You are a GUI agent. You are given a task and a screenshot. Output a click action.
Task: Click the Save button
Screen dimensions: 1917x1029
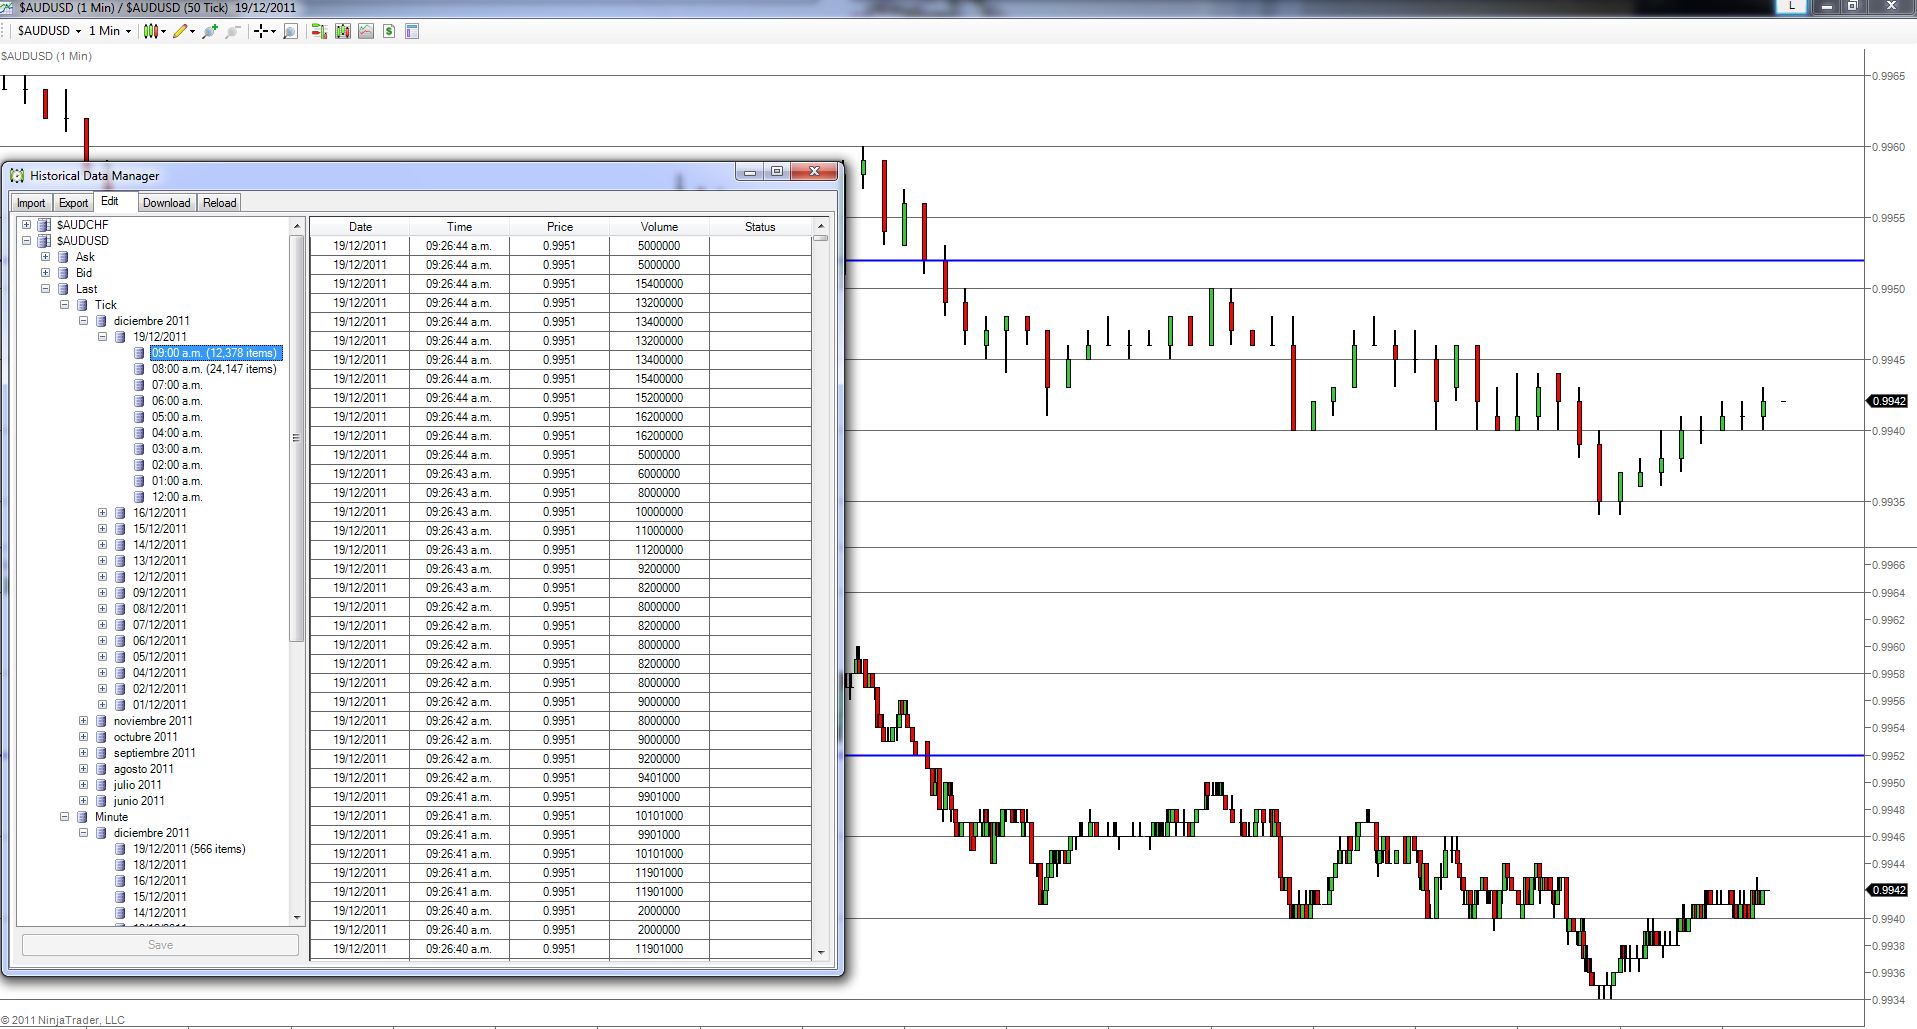[160, 945]
